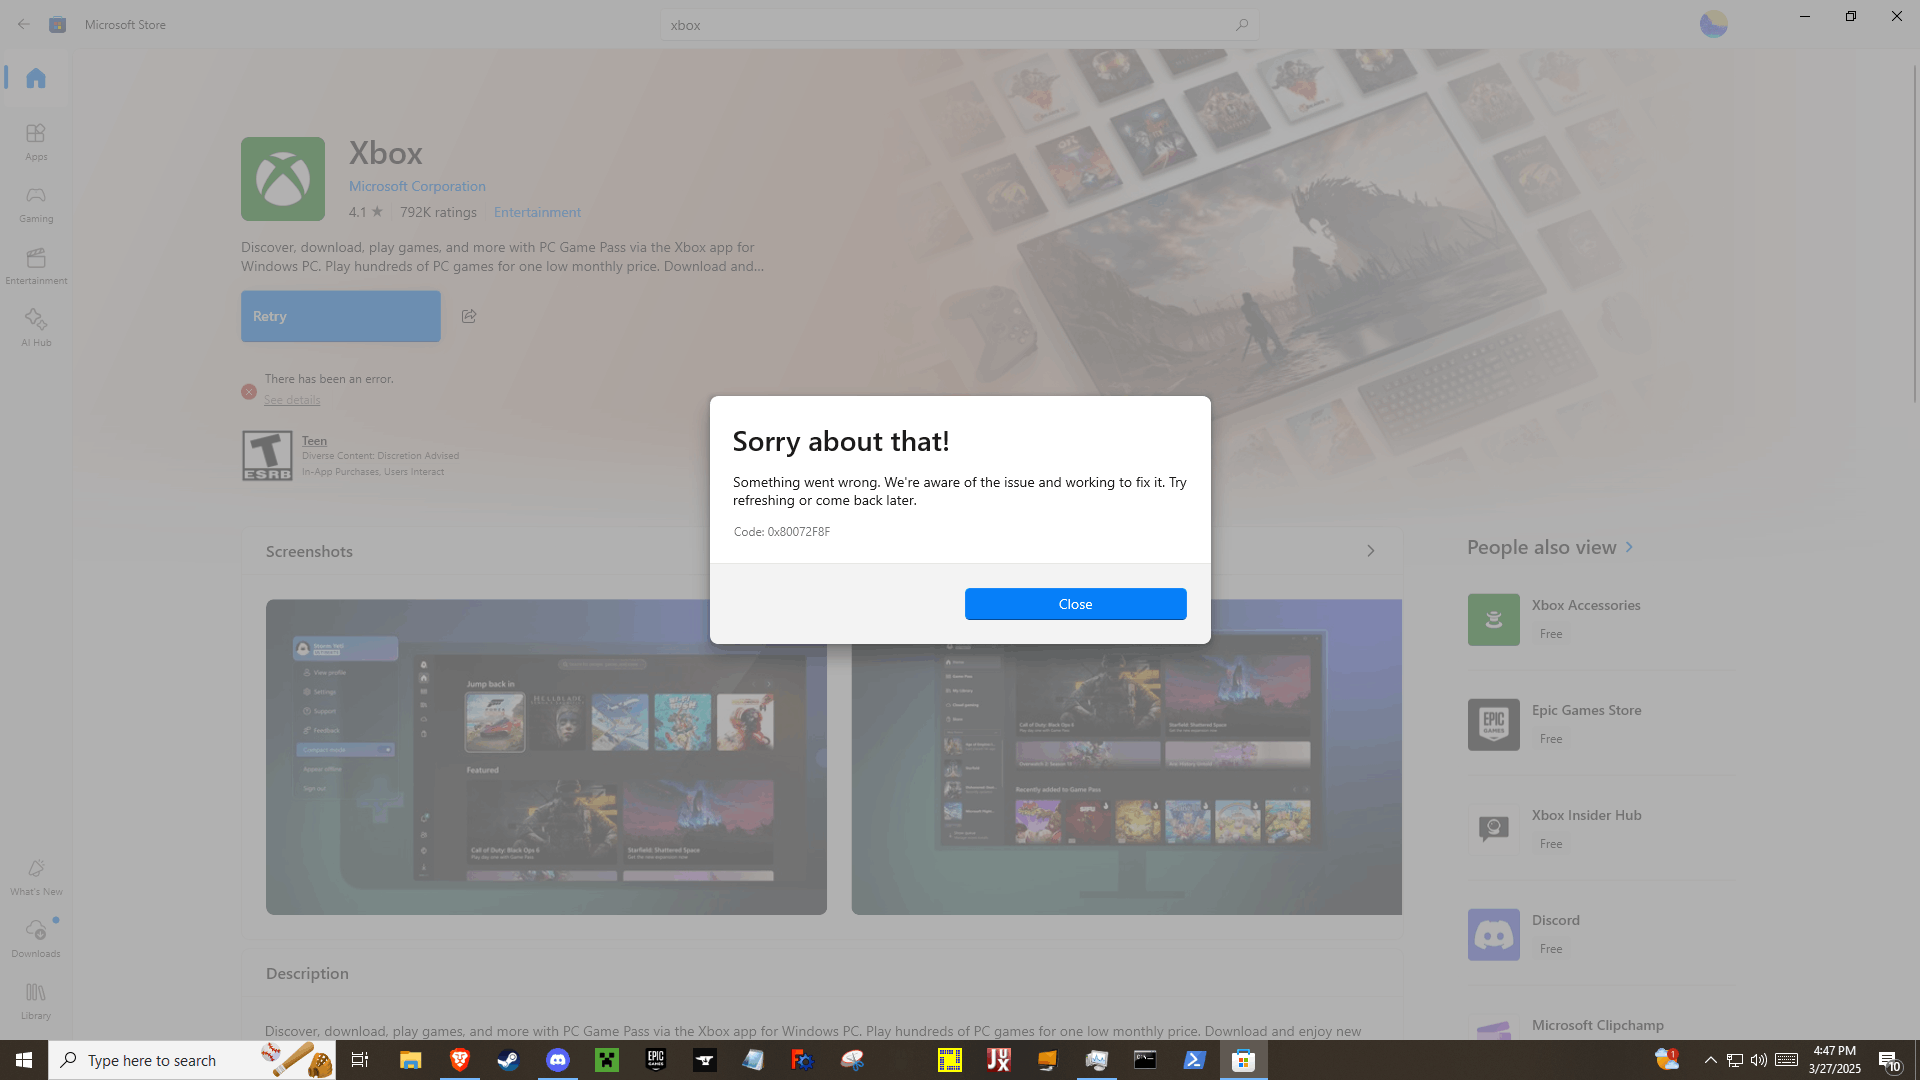Open Microsoft Corporation publisher link
This screenshot has height=1080, width=1920.
coord(417,186)
